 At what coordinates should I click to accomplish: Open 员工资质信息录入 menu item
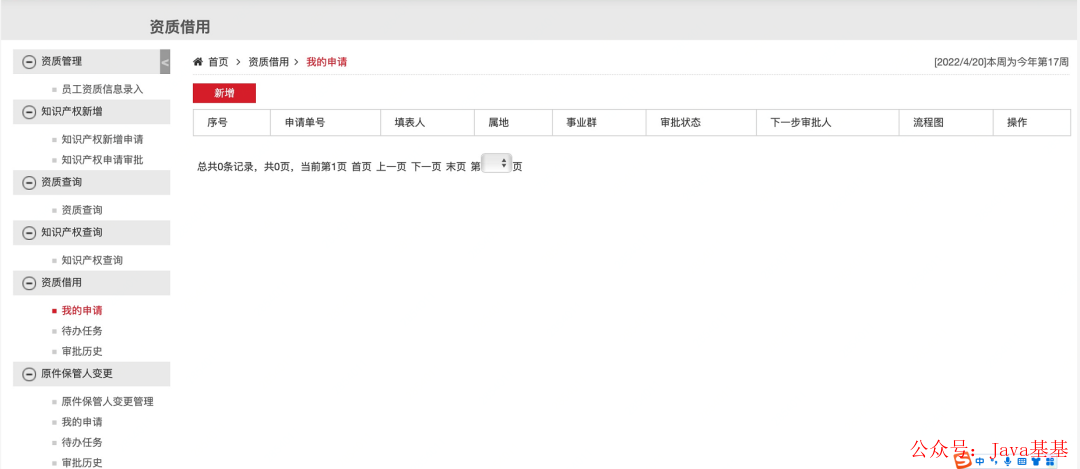[x=102, y=90]
